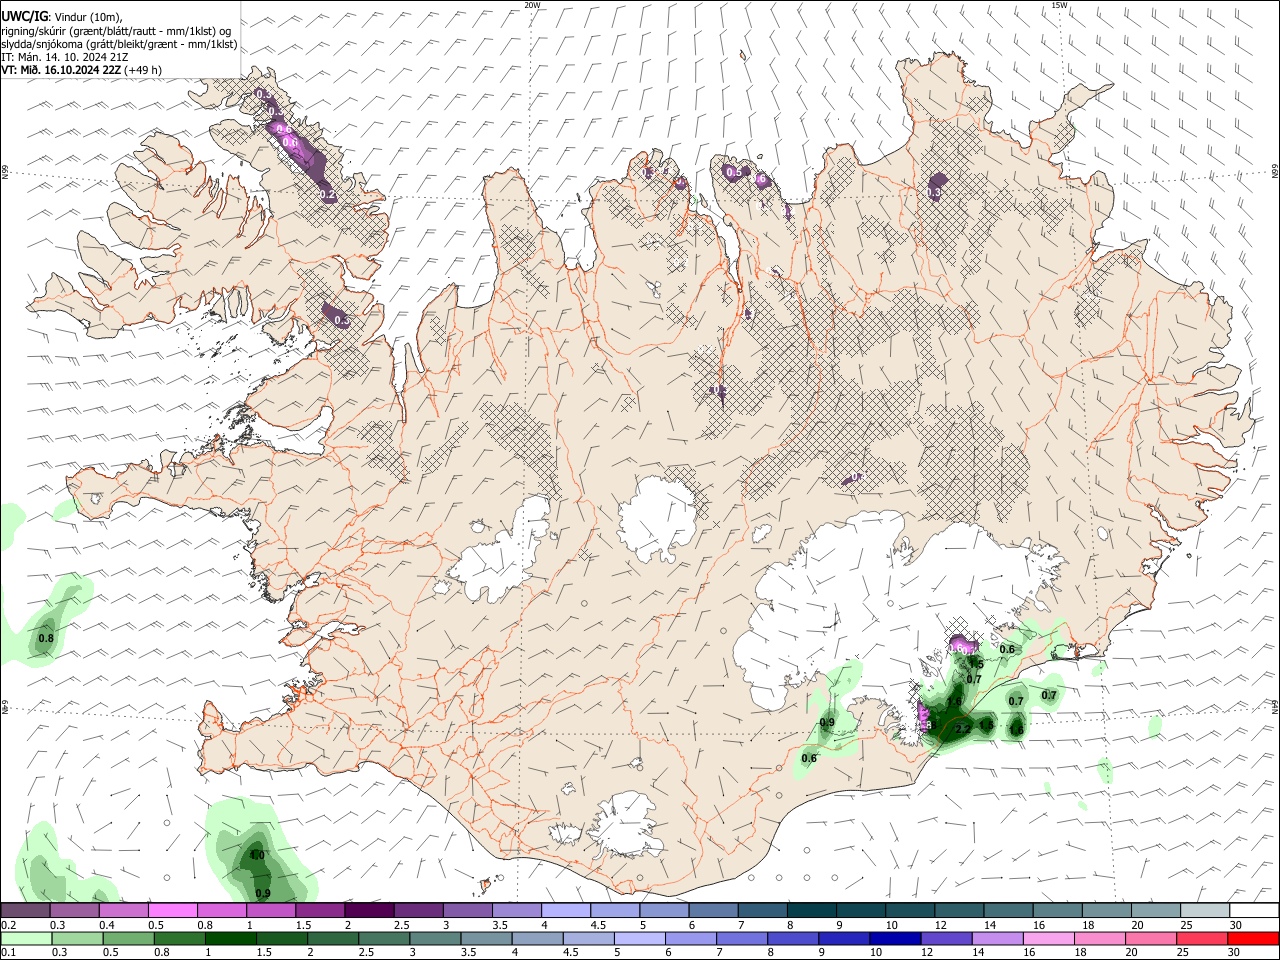This screenshot has height=960, width=1280.
Task: Click the UWC/IG title text
Action: (x=23, y=15)
